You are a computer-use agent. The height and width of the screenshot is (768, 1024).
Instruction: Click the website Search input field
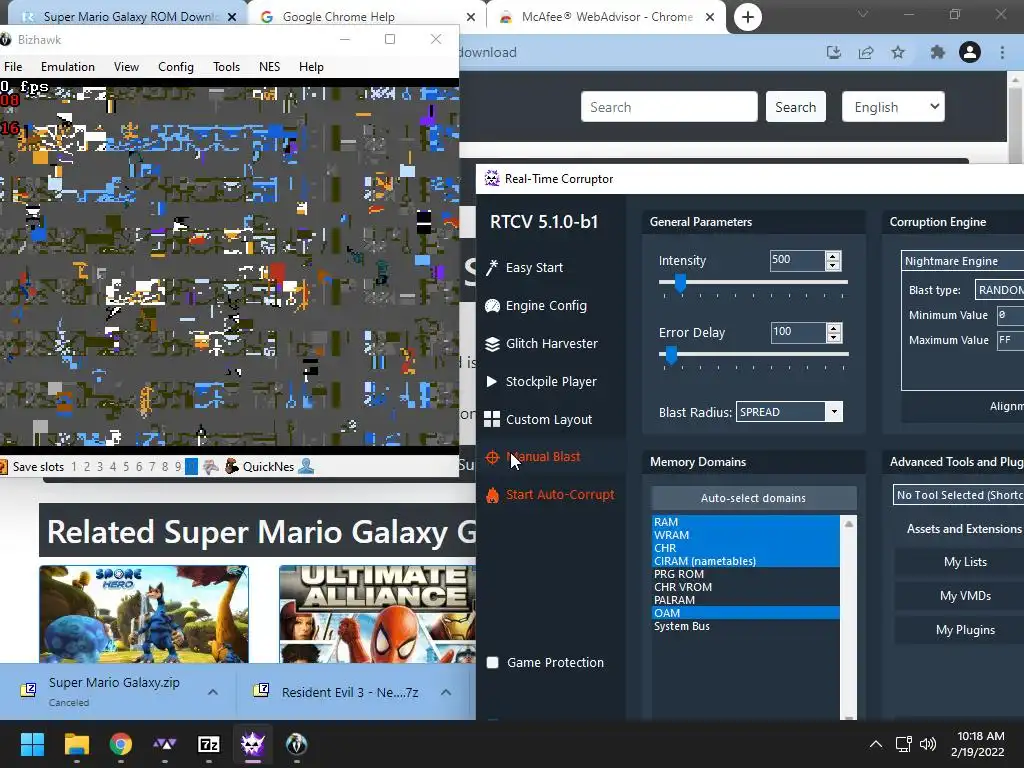[669, 106]
